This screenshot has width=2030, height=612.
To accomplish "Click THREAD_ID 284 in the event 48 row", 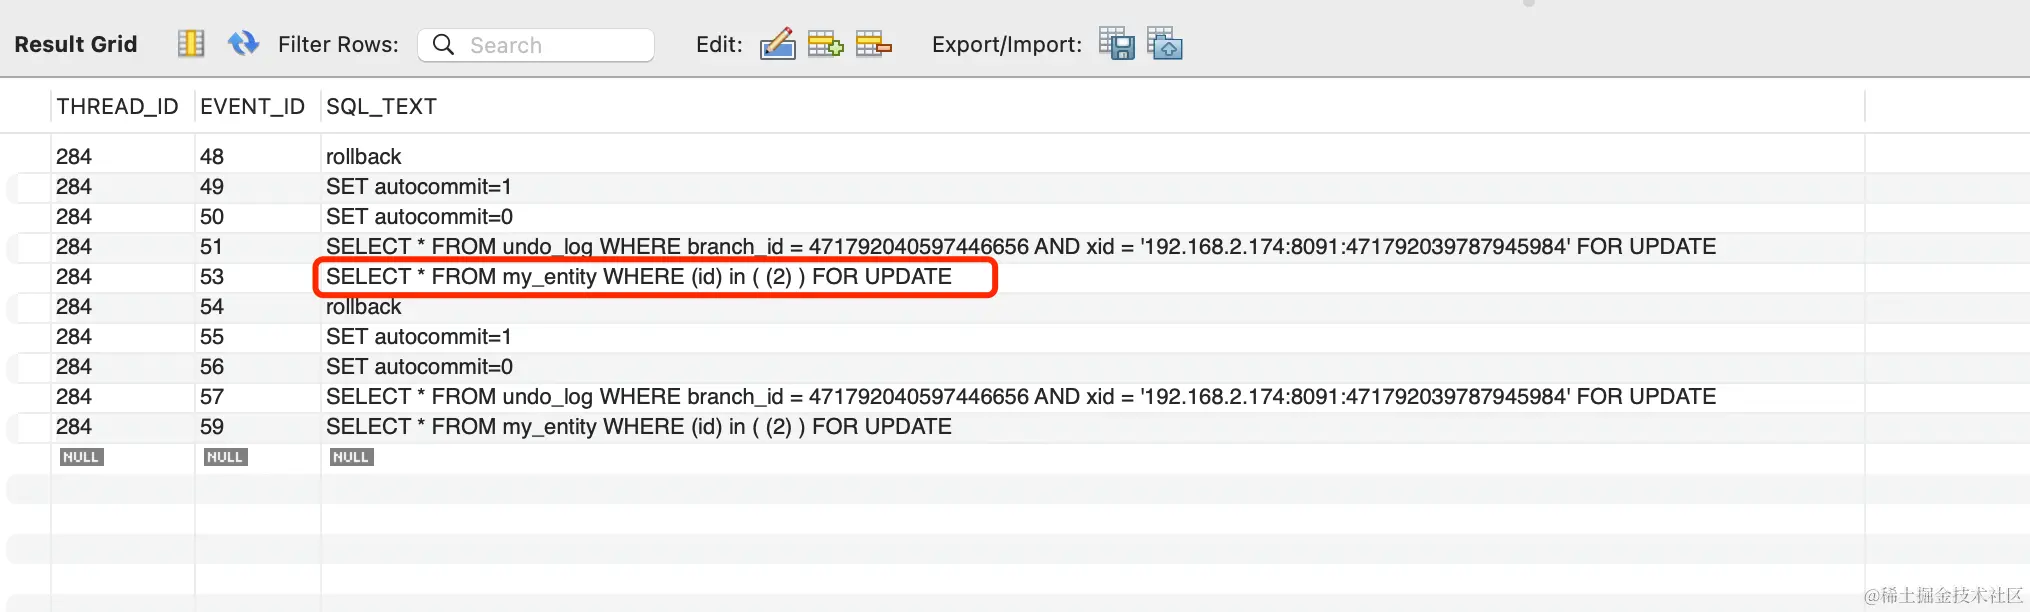I will pyautogui.click(x=123, y=157).
